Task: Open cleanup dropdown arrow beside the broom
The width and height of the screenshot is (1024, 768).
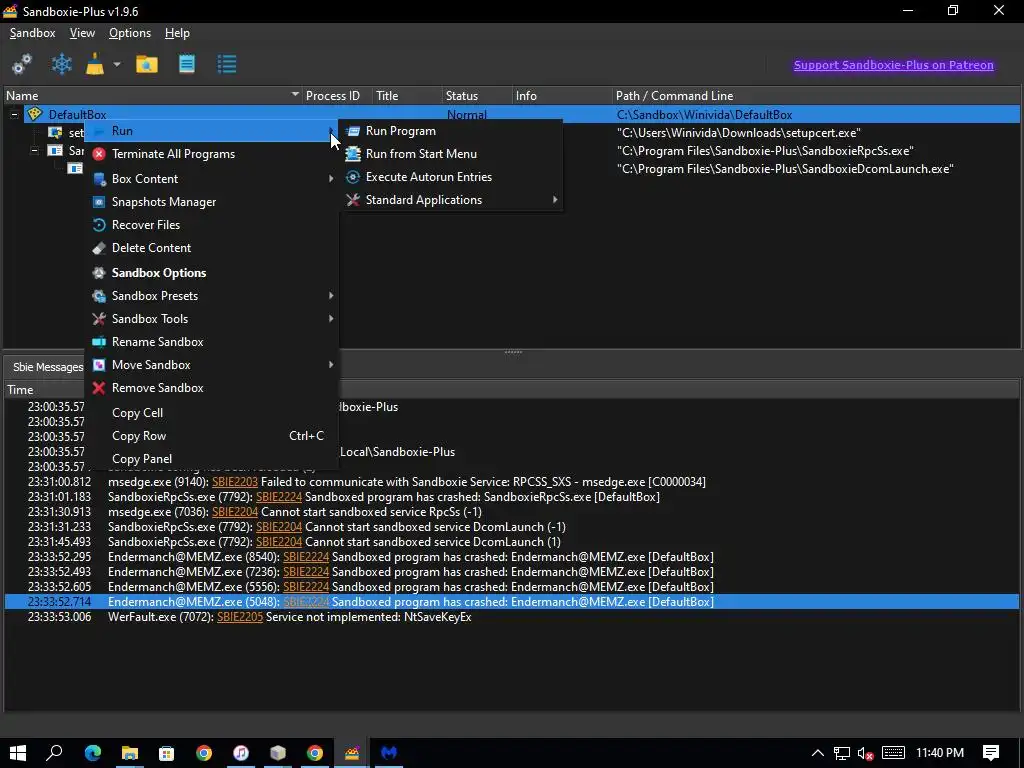Action: point(117,64)
